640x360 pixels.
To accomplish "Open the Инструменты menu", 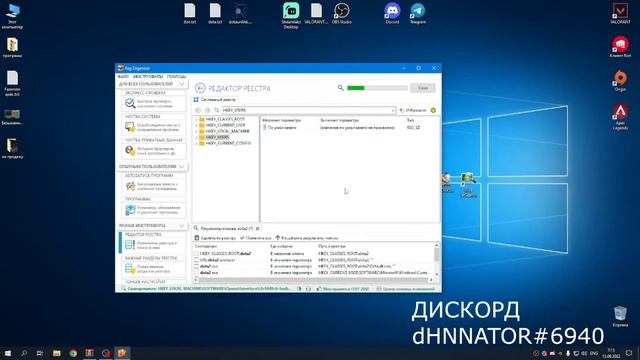I will [x=148, y=77].
